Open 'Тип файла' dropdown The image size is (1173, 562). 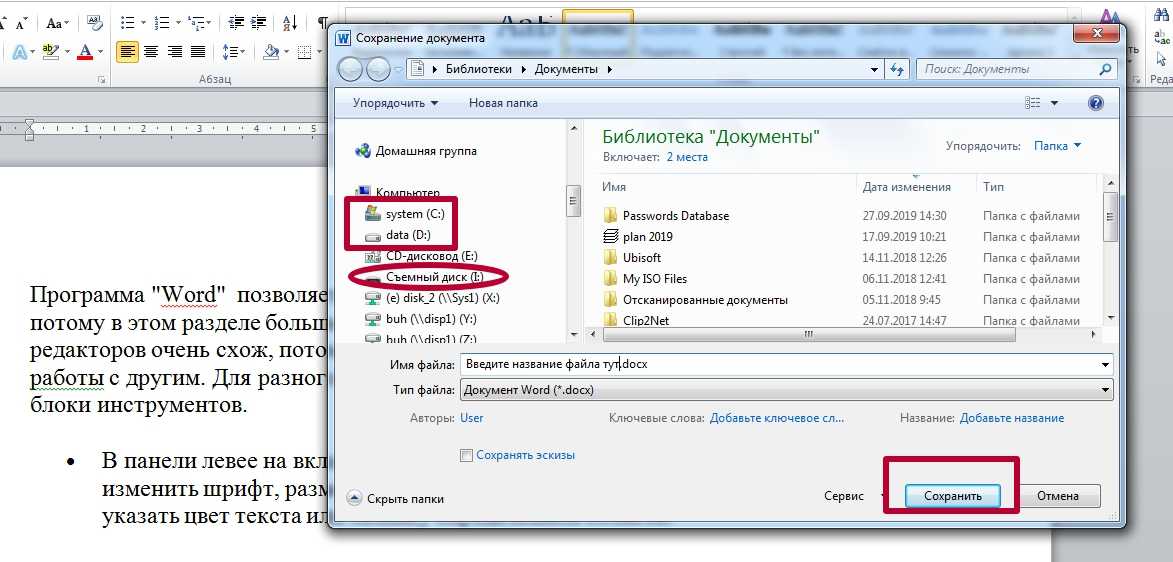click(785, 390)
